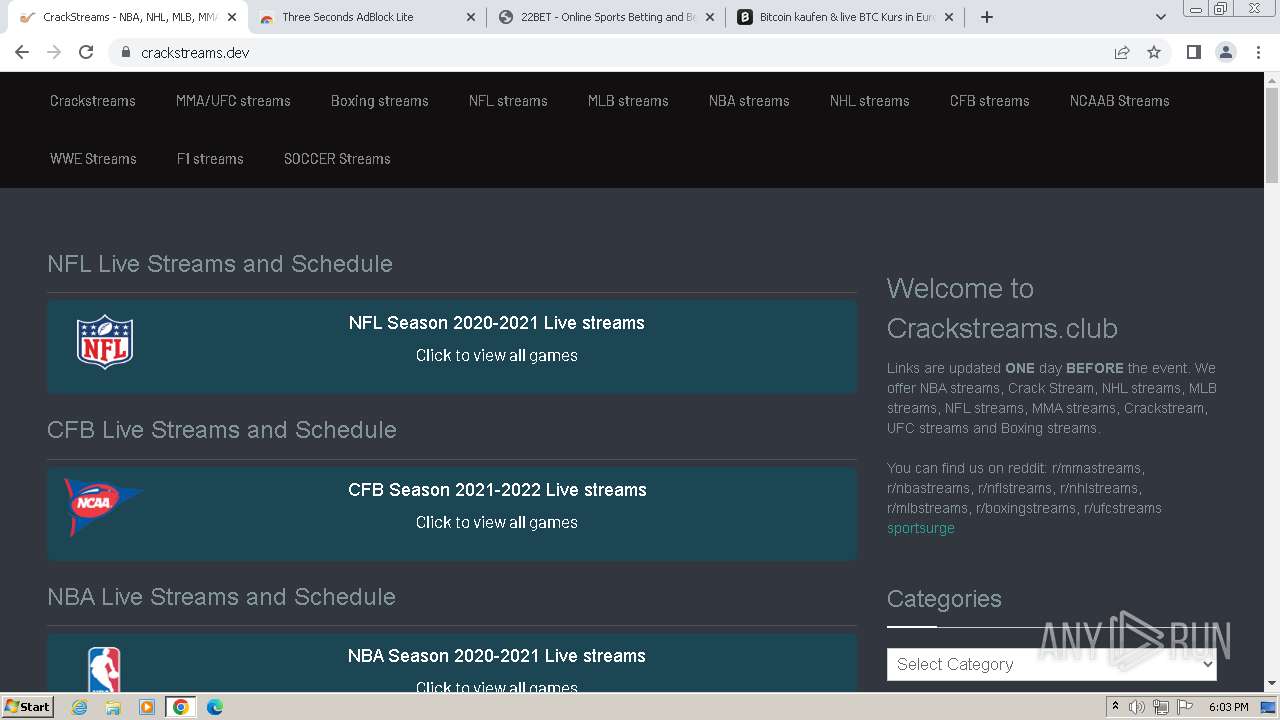This screenshot has width=1280, height=720.
Task: Open media player taskbar icon
Action: click(x=147, y=707)
